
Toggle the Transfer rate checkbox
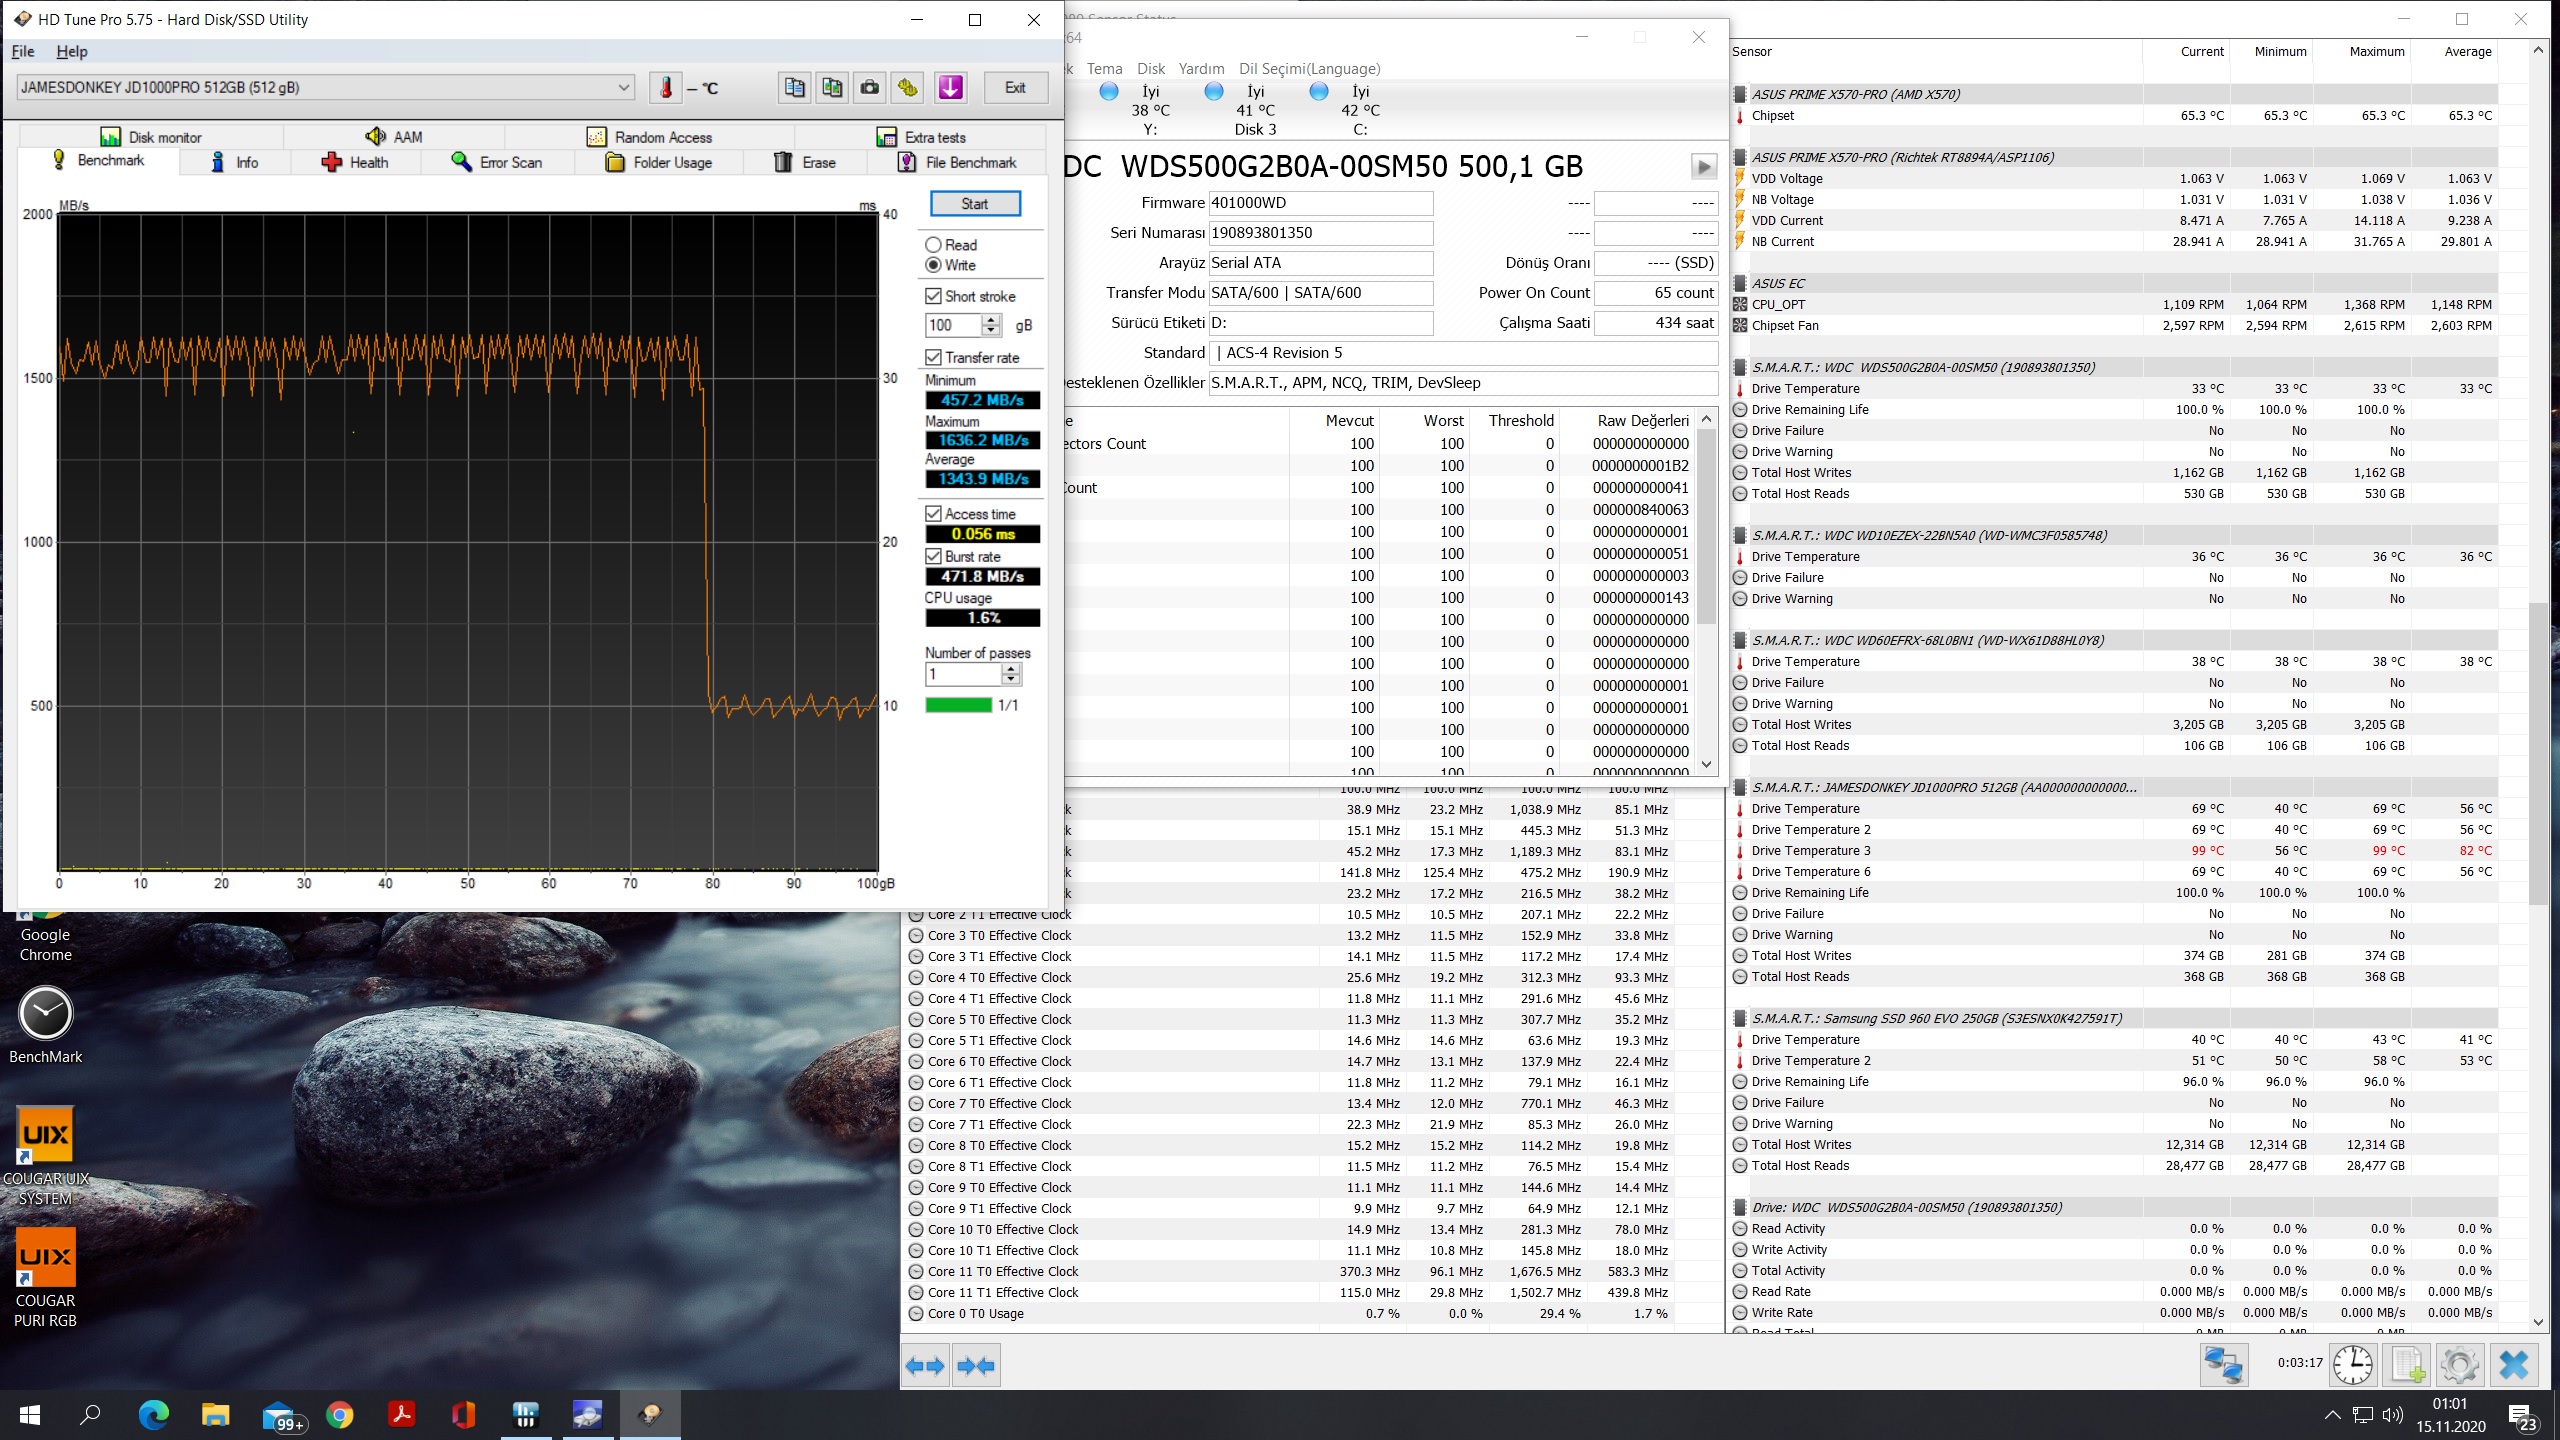pyautogui.click(x=933, y=357)
